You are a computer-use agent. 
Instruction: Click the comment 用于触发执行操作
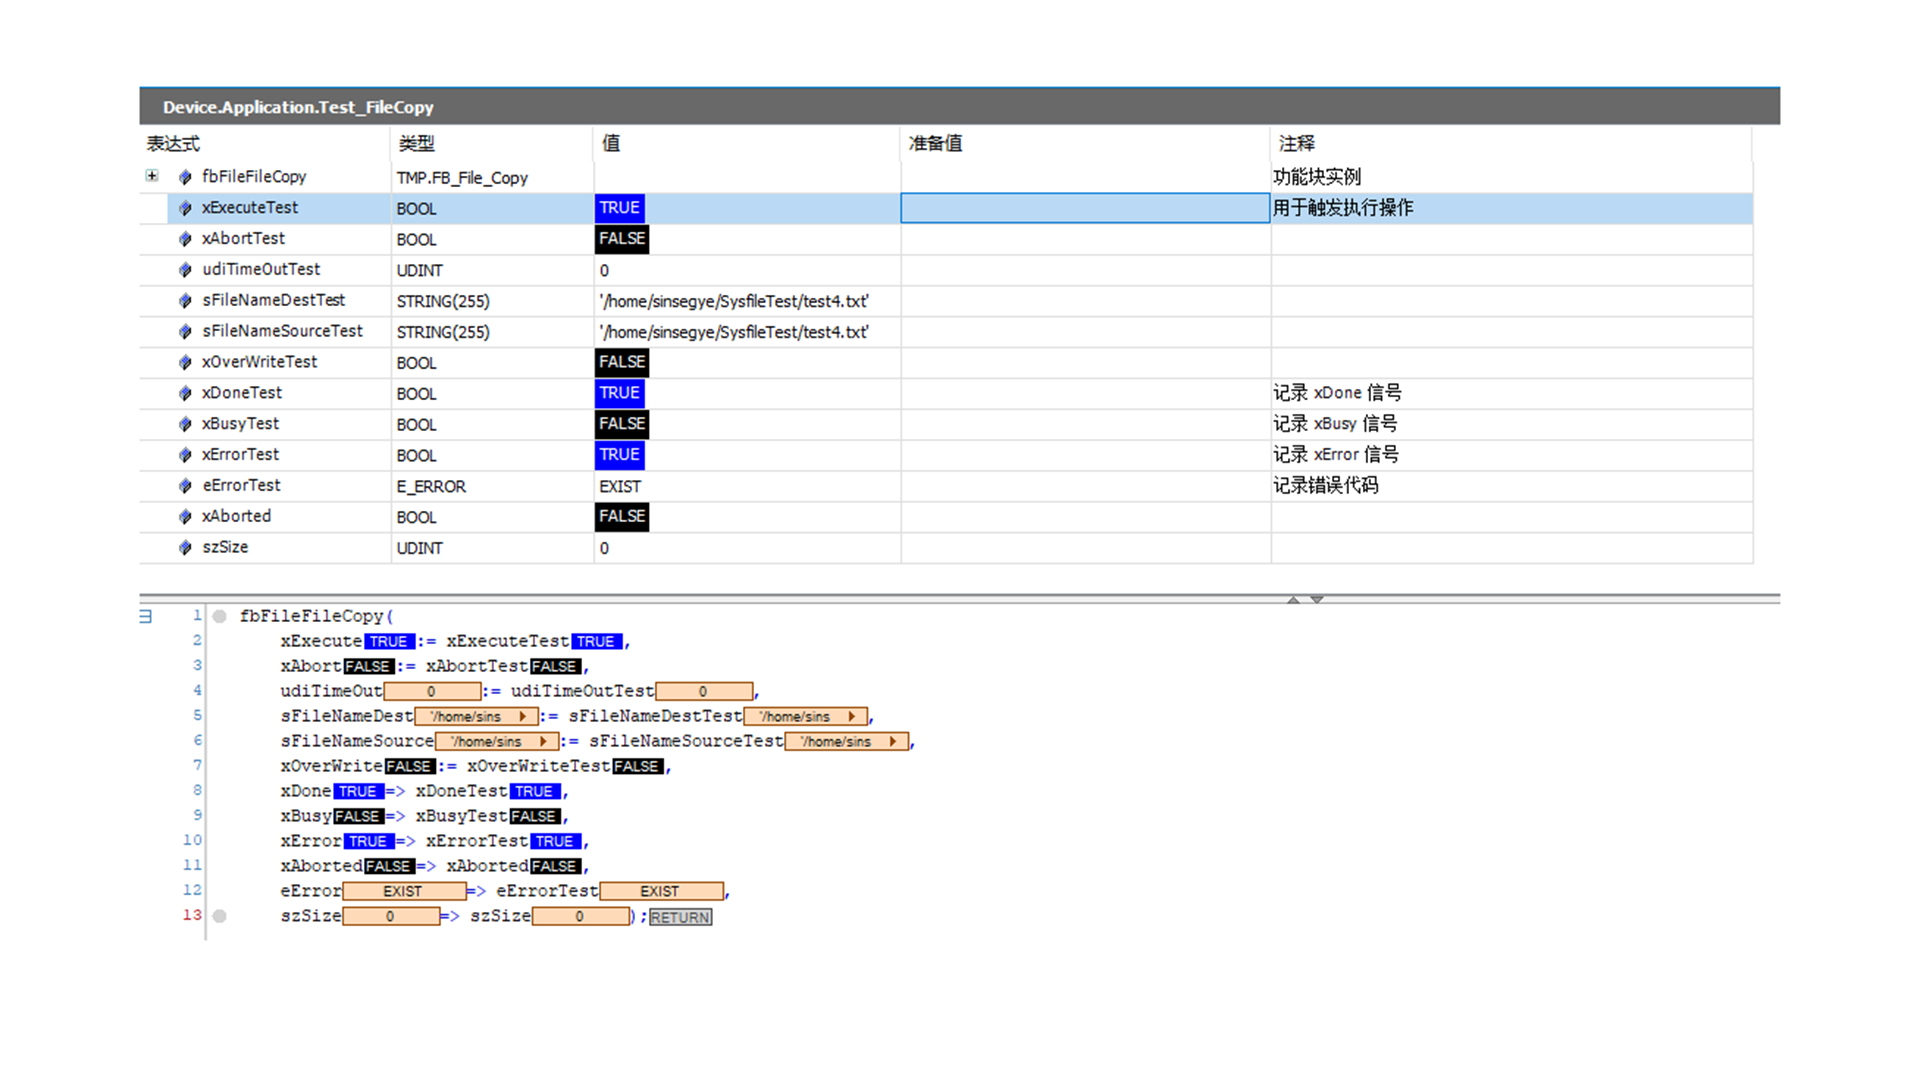(x=1343, y=208)
